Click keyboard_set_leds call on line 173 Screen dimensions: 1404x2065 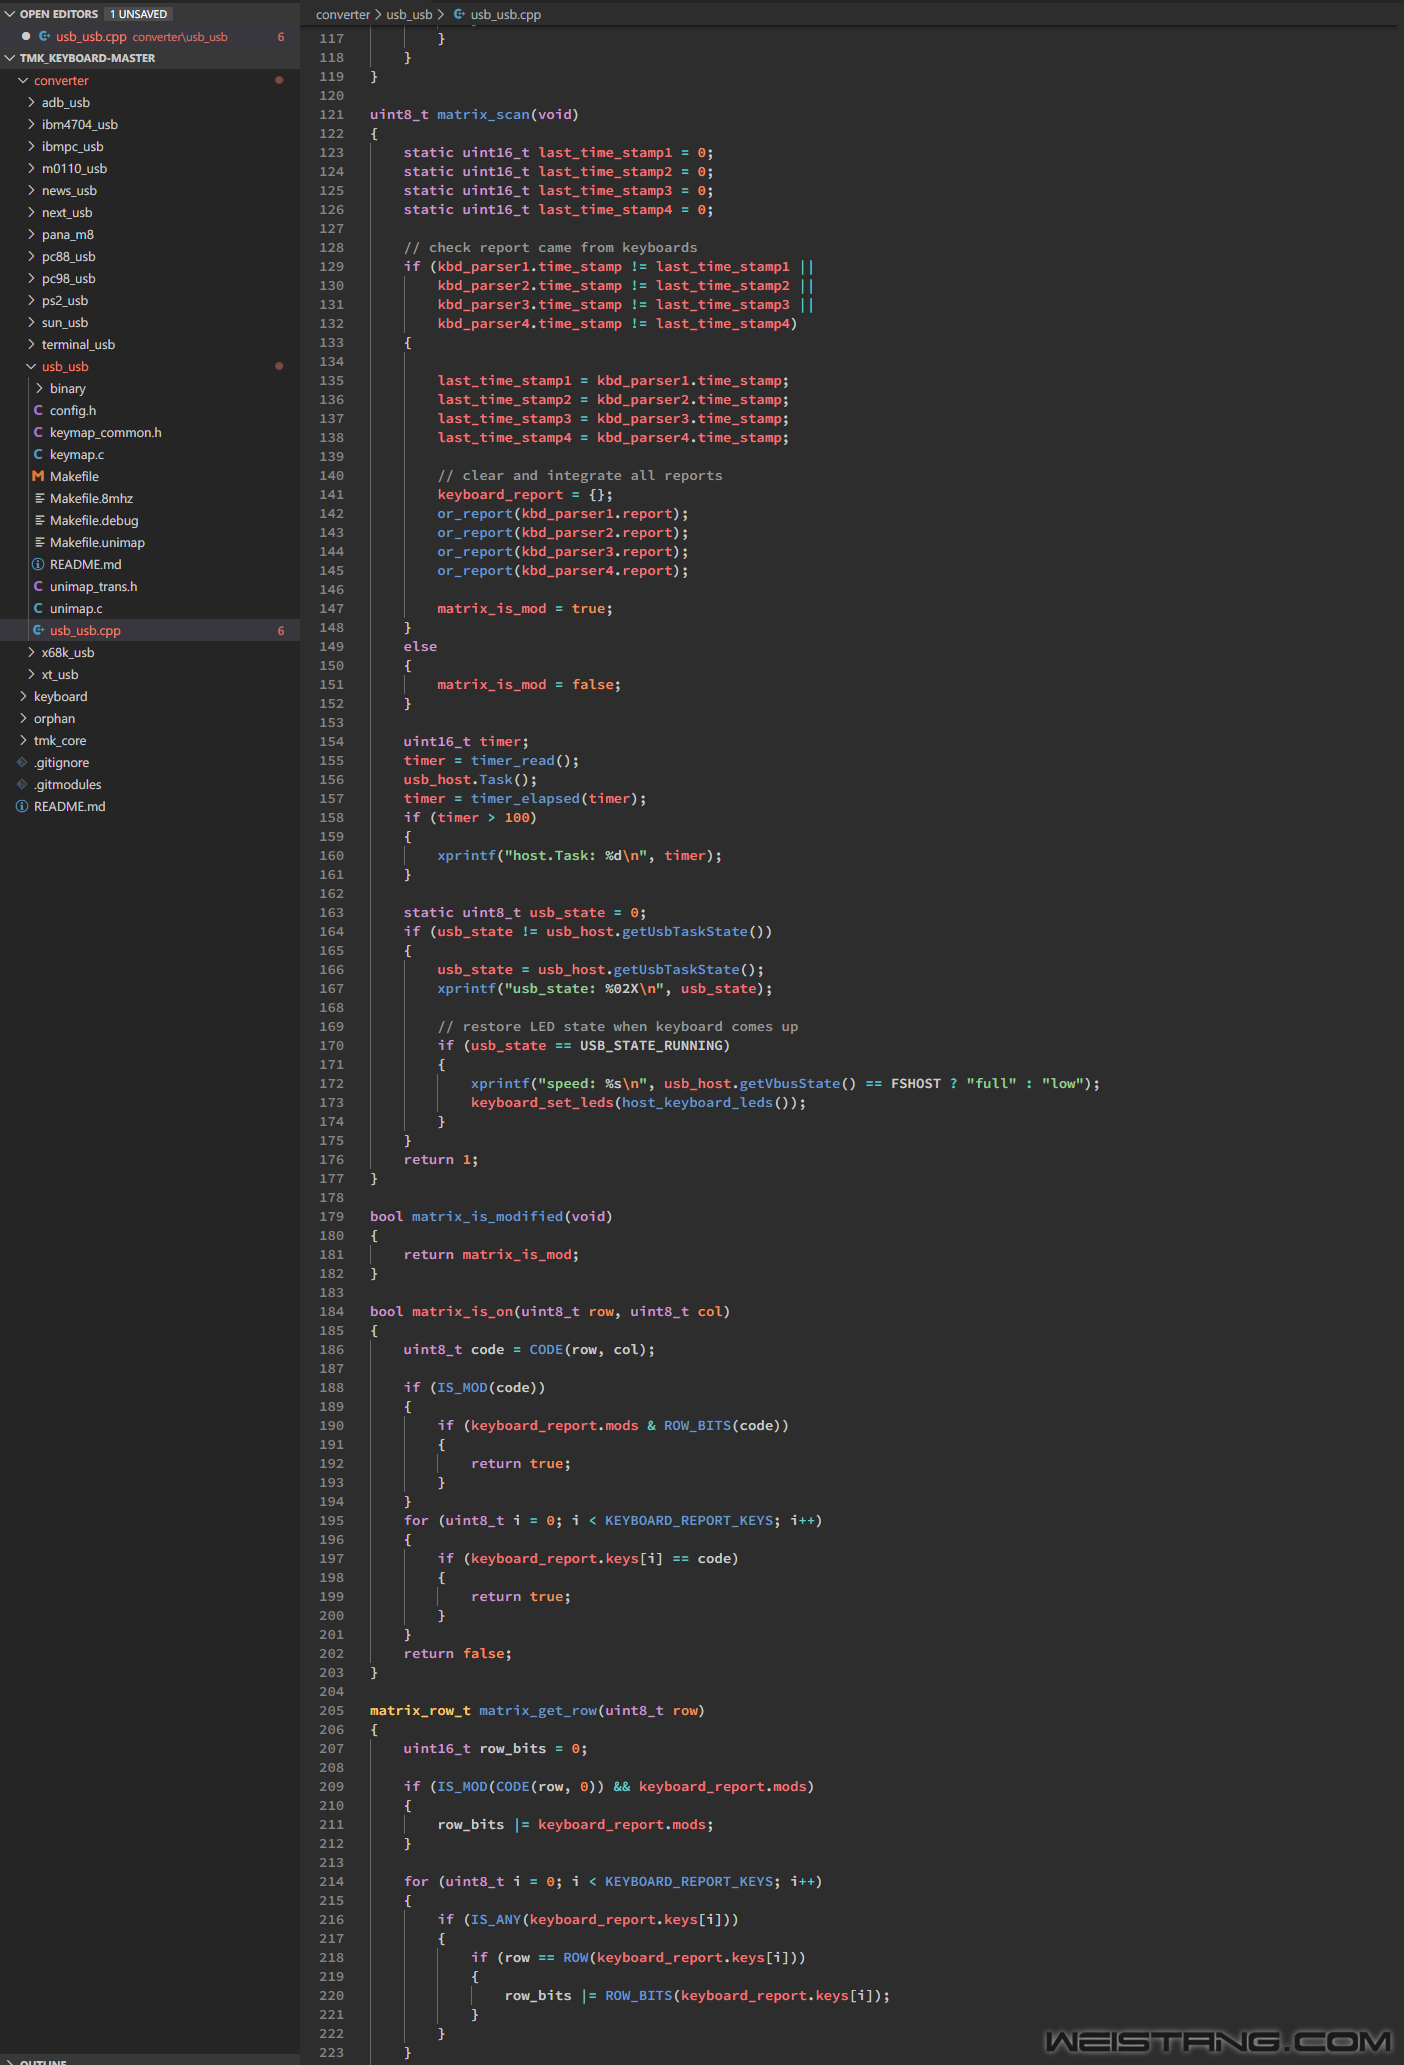pyautogui.click(x=542, y=1102)
